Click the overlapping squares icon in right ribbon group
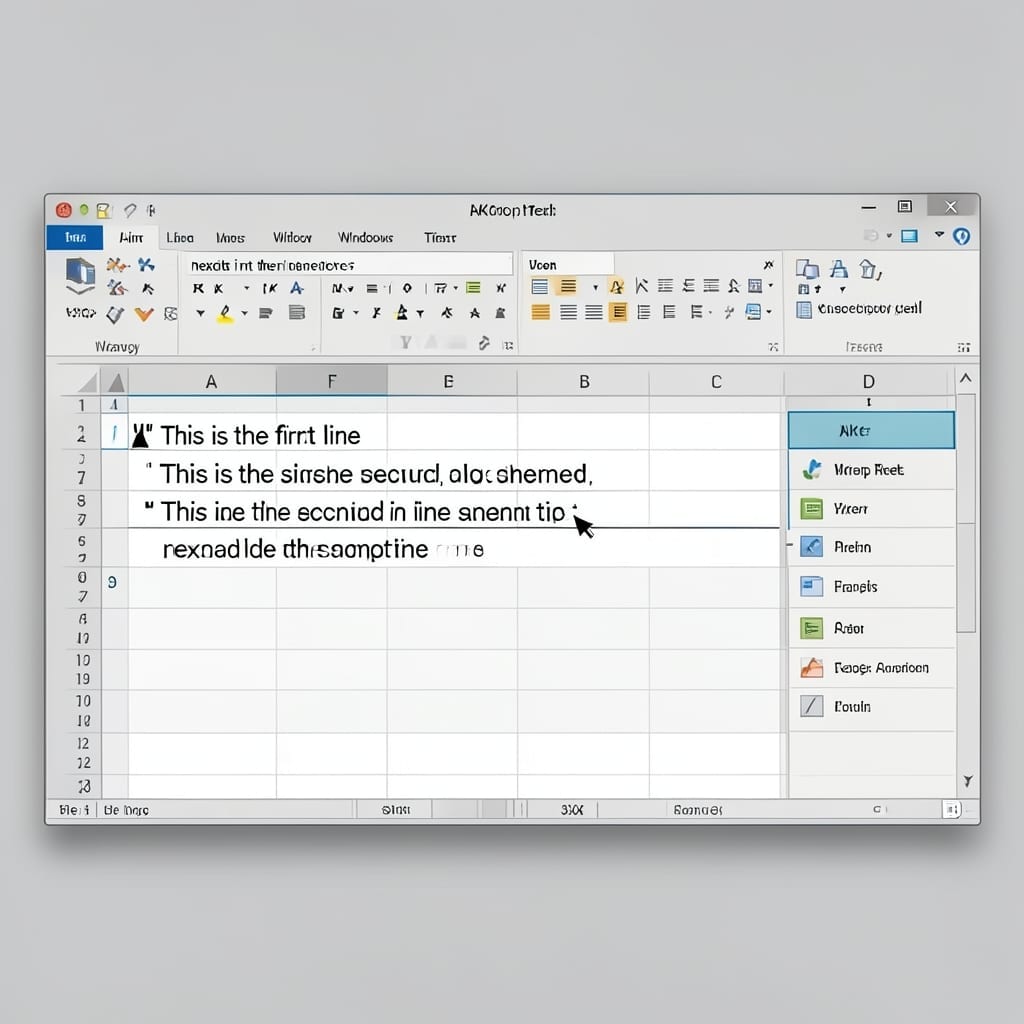Viewport: 1024px width, 1024px height. 807,268
